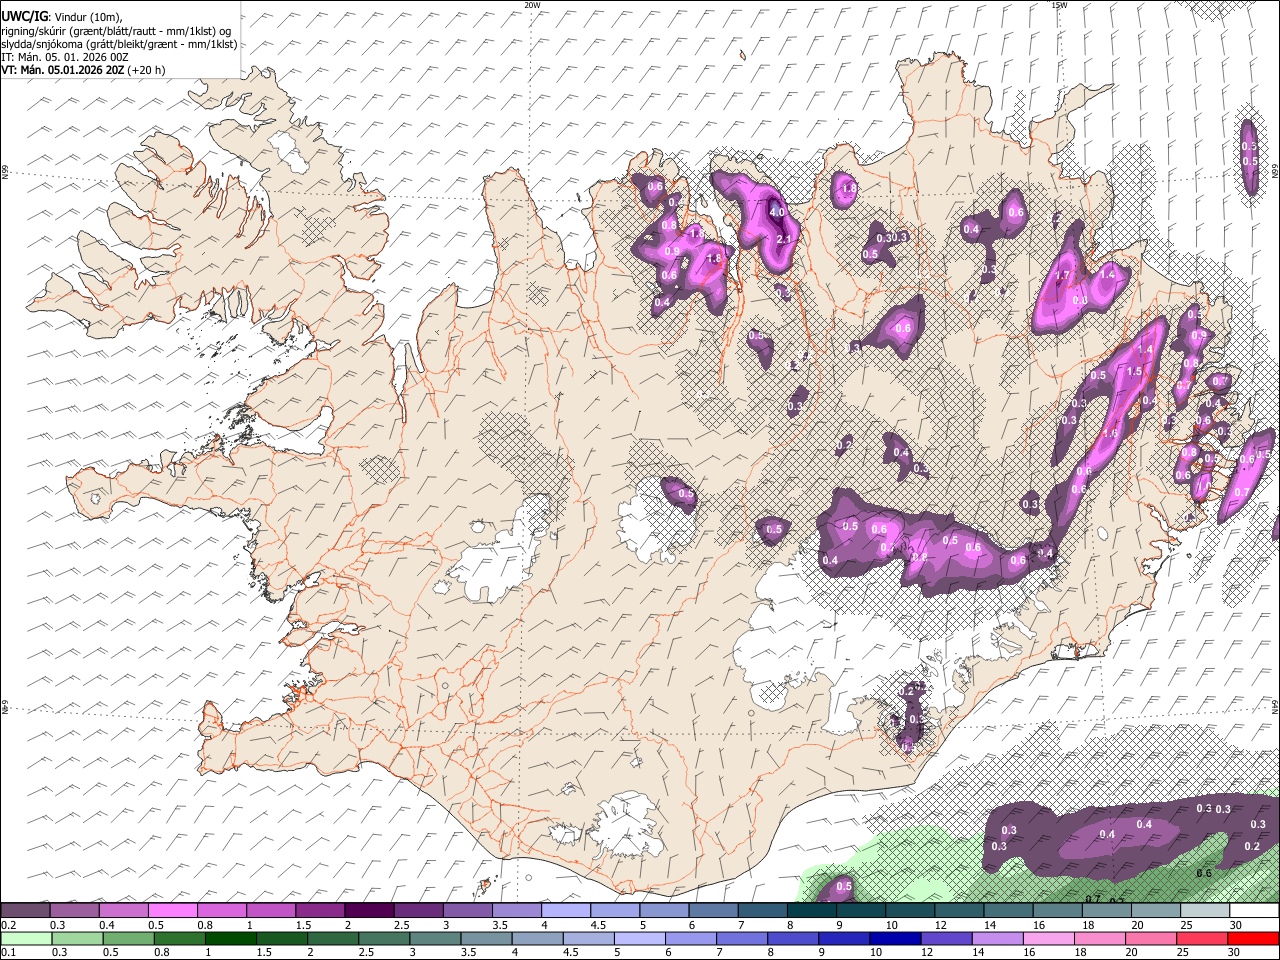
Task: Pick the snow-scale swatch starting at 3
Action: click(x=467, y=910)
